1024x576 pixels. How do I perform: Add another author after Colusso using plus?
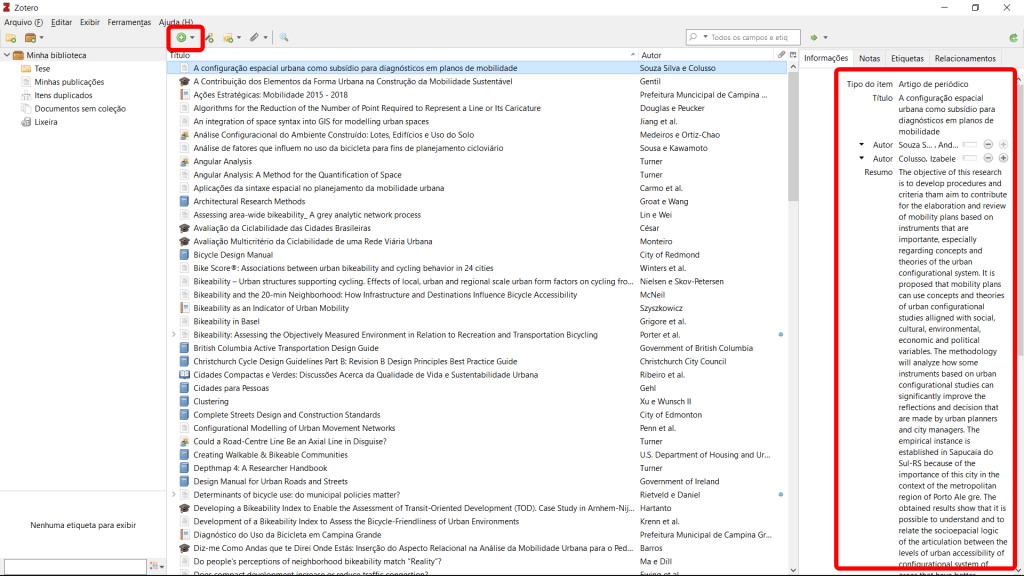point(1003,158)
